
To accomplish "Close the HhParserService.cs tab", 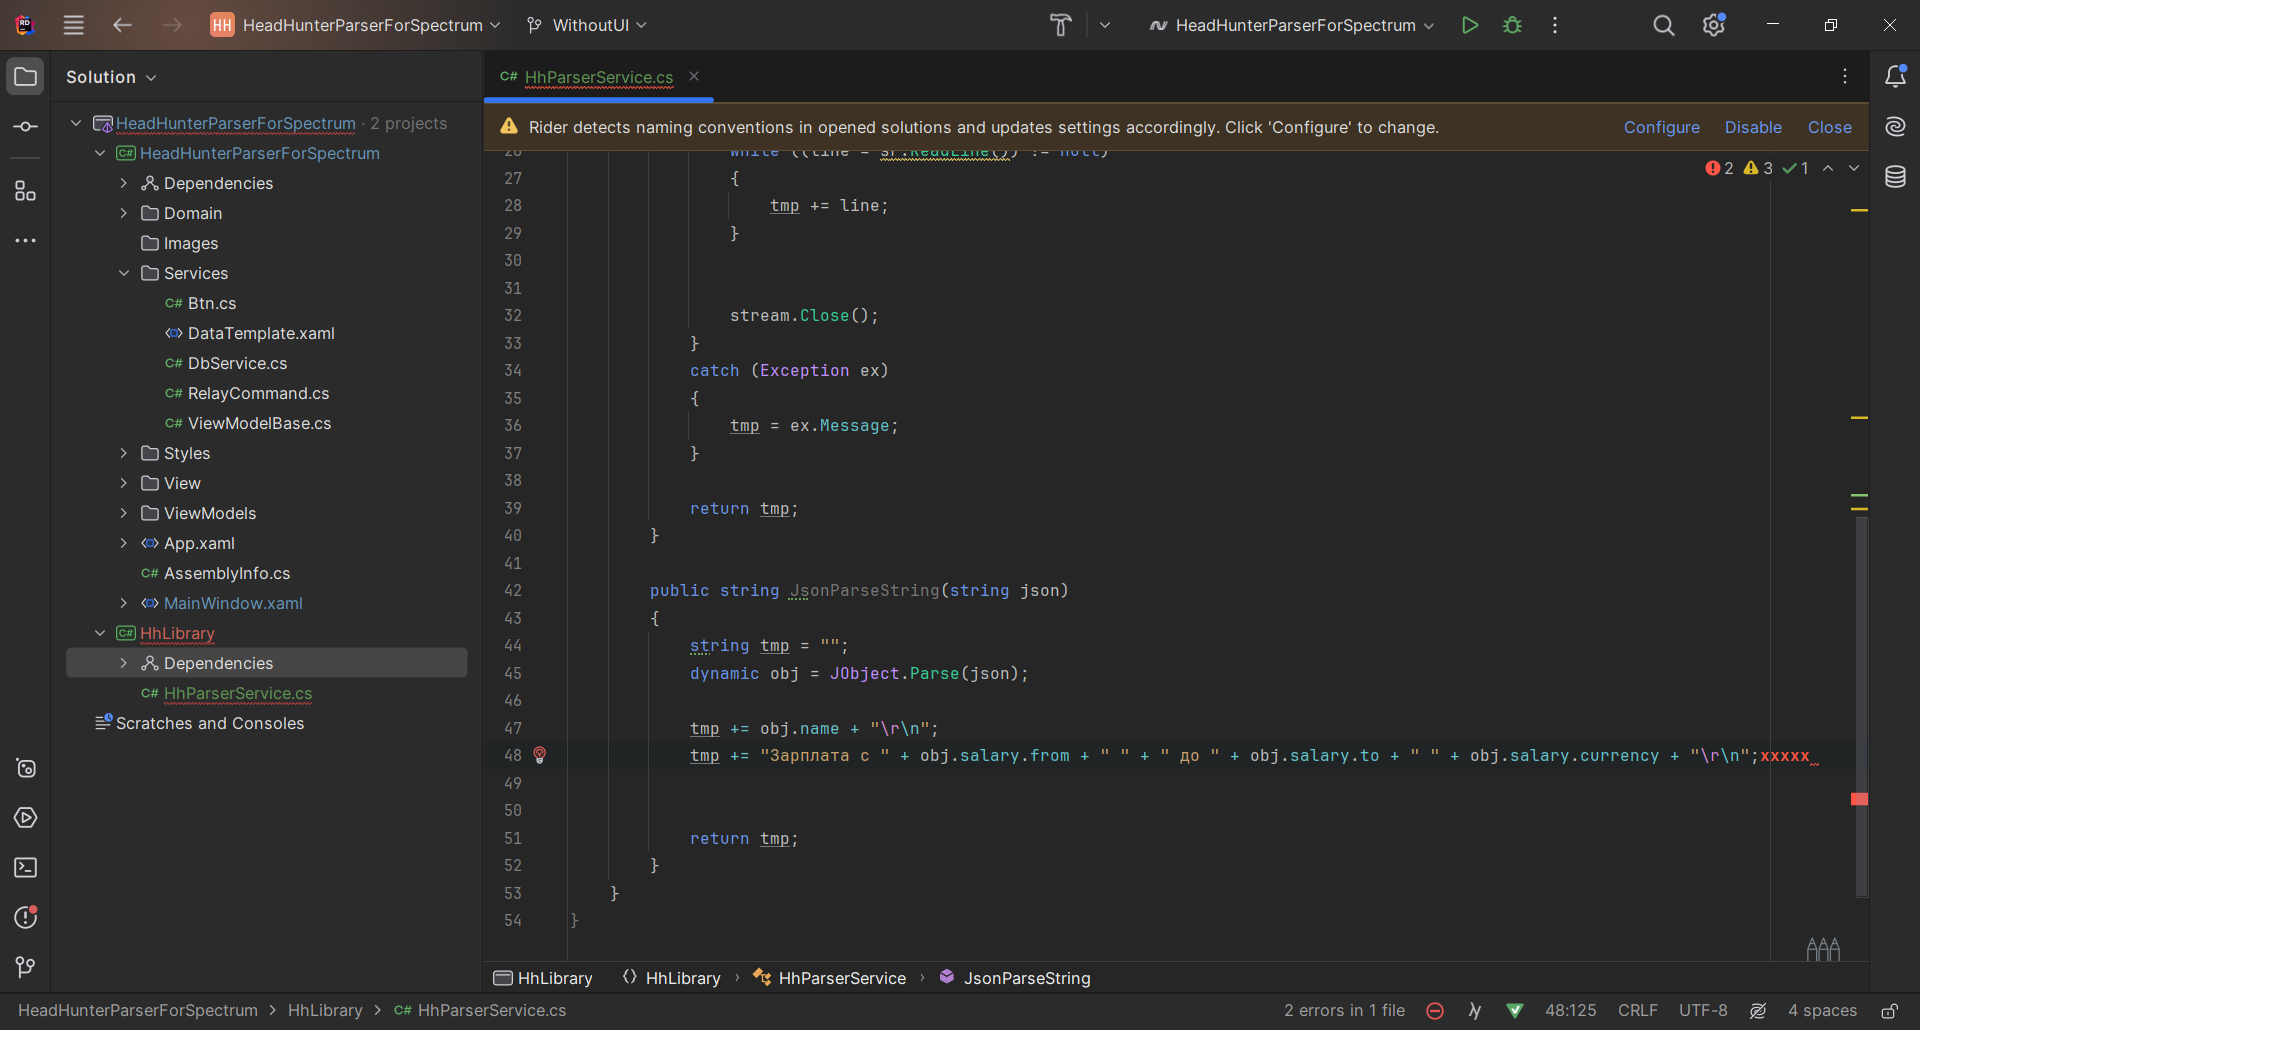I will point(694,76).
